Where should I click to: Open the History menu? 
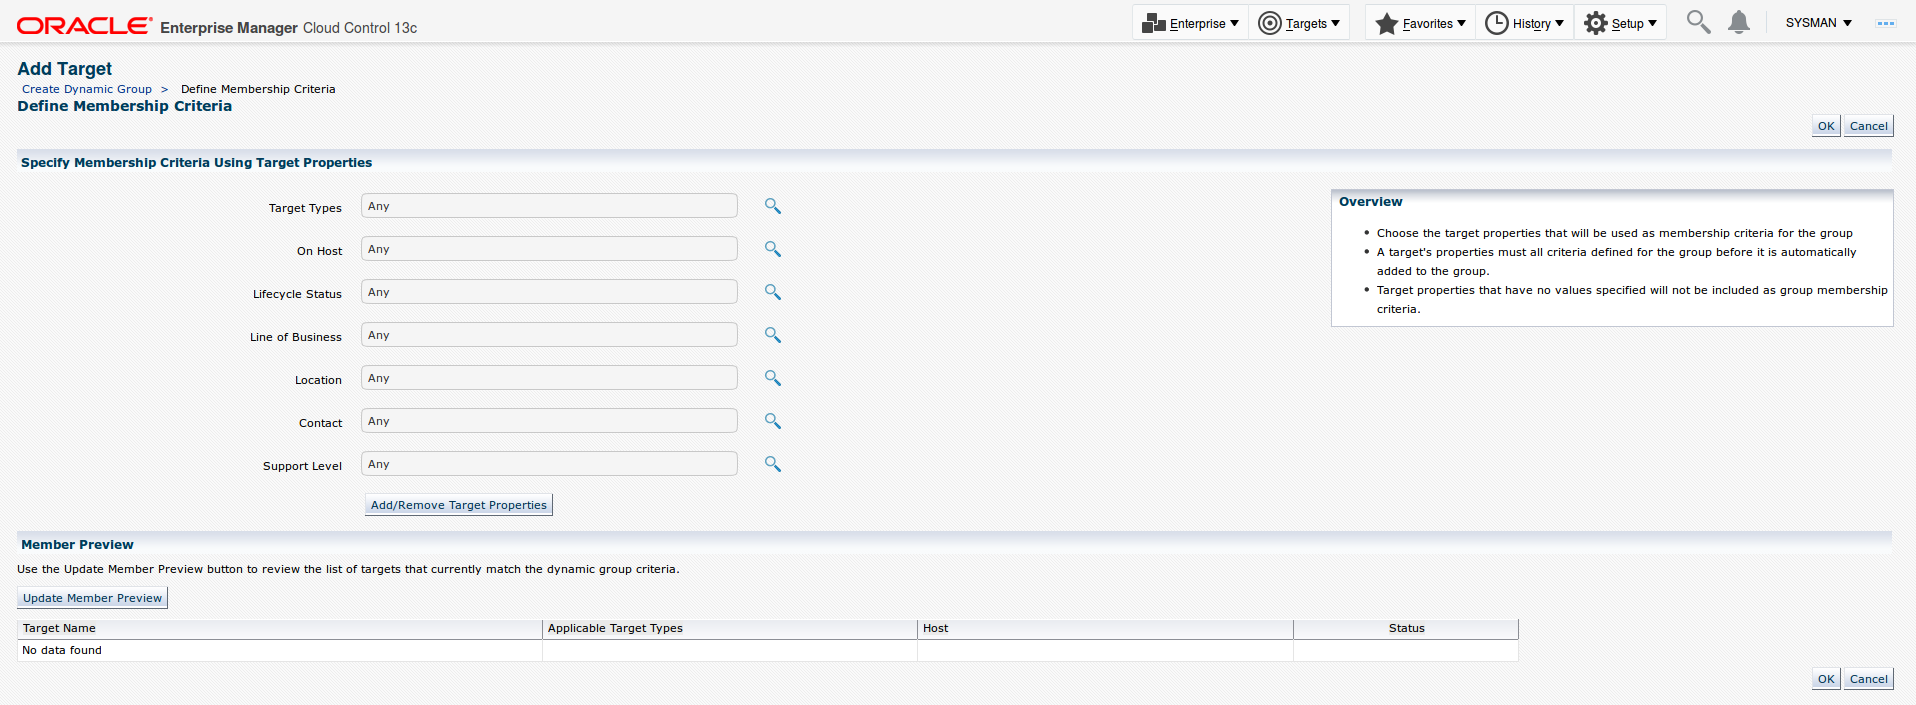(x=1524, y=23)
